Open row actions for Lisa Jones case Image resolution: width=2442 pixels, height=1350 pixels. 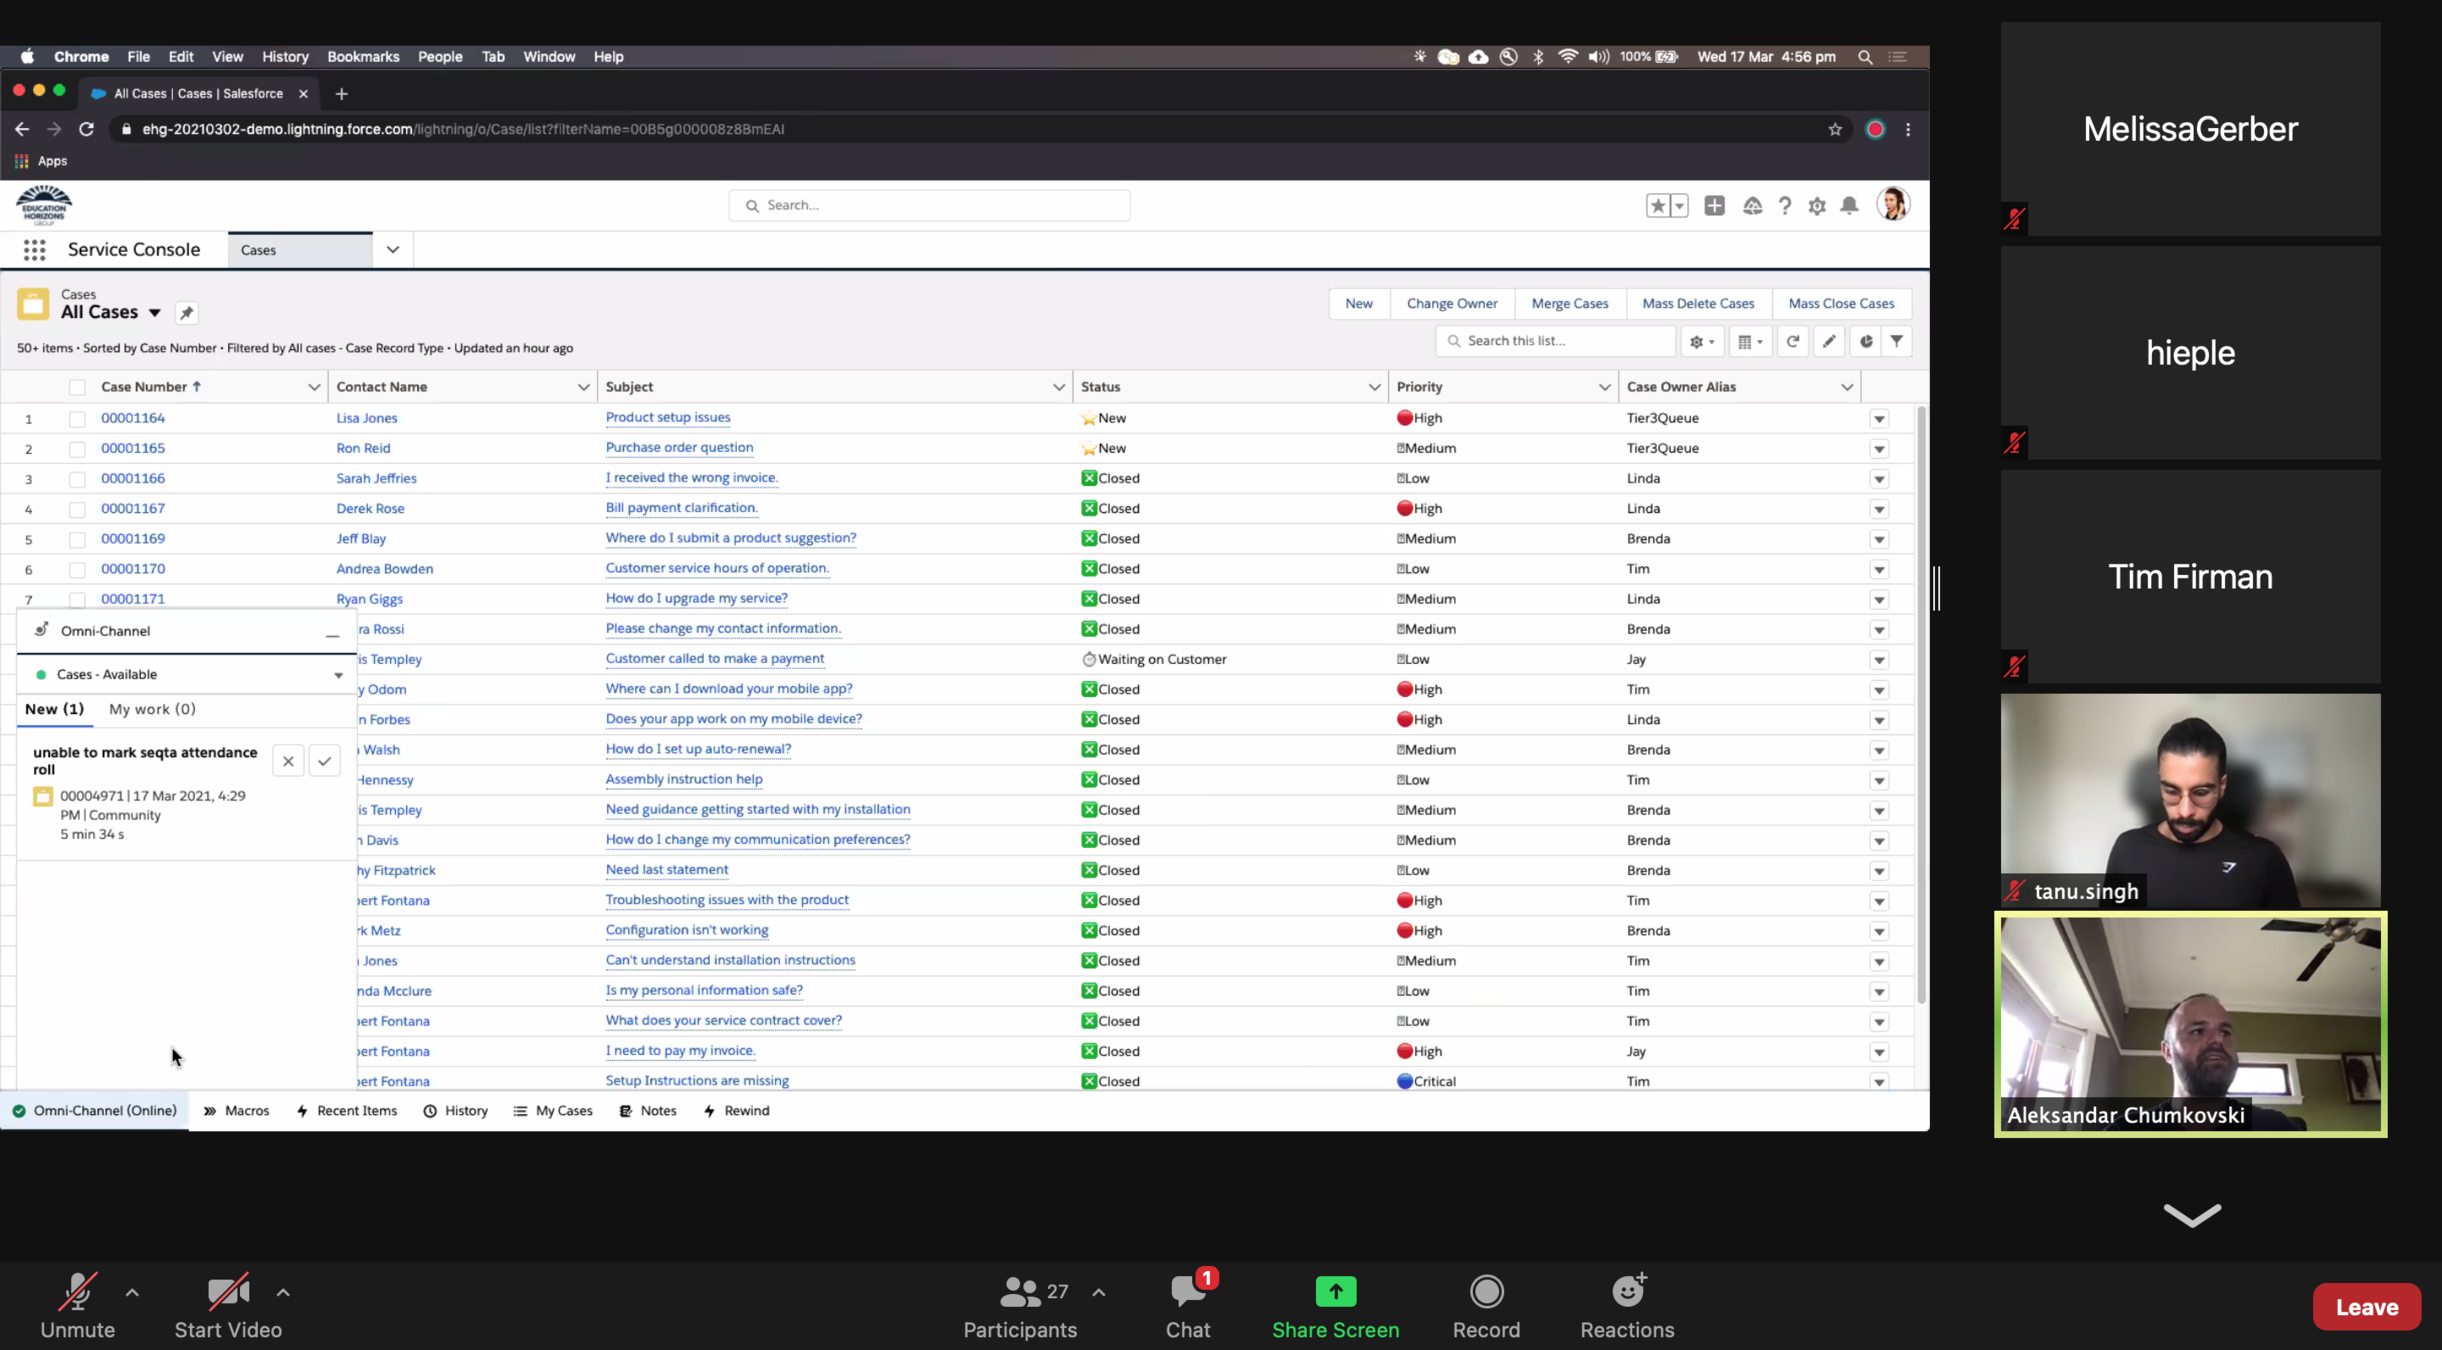pos(1879,419)
